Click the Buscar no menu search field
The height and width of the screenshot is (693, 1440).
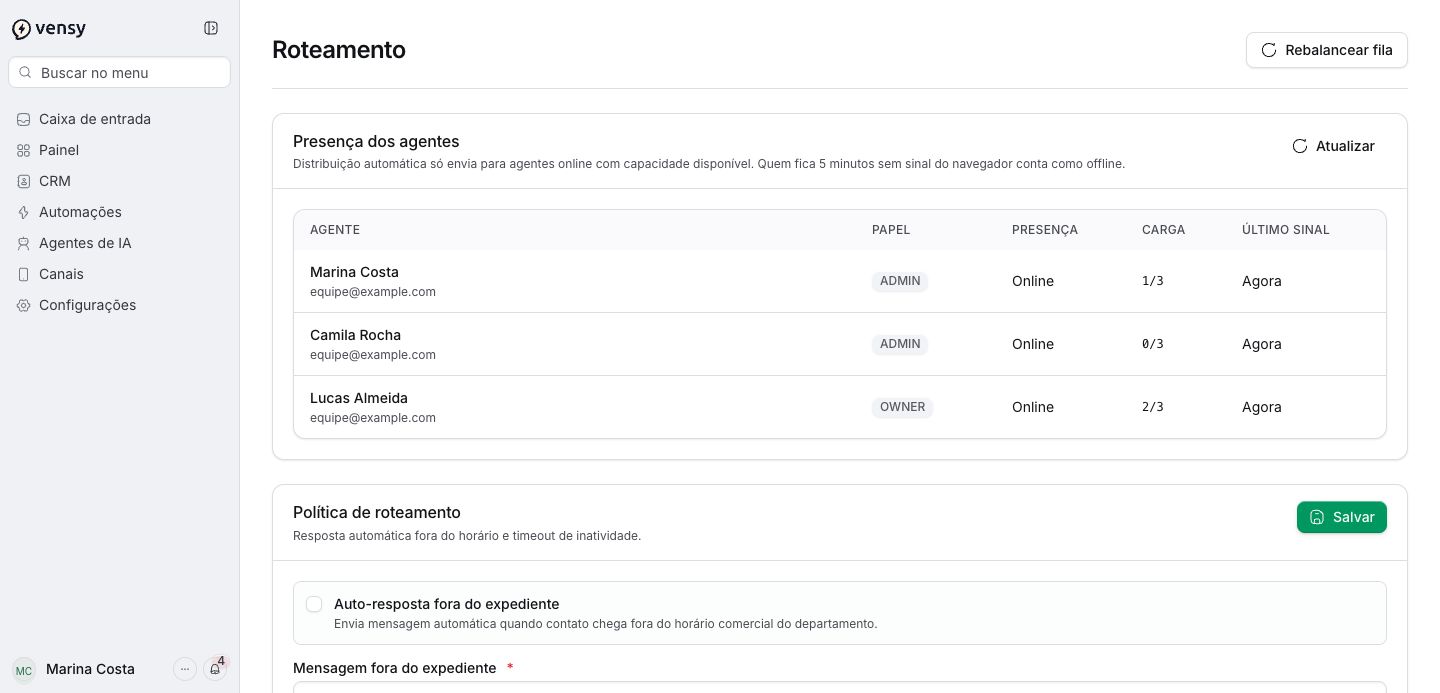click(120, 72)
